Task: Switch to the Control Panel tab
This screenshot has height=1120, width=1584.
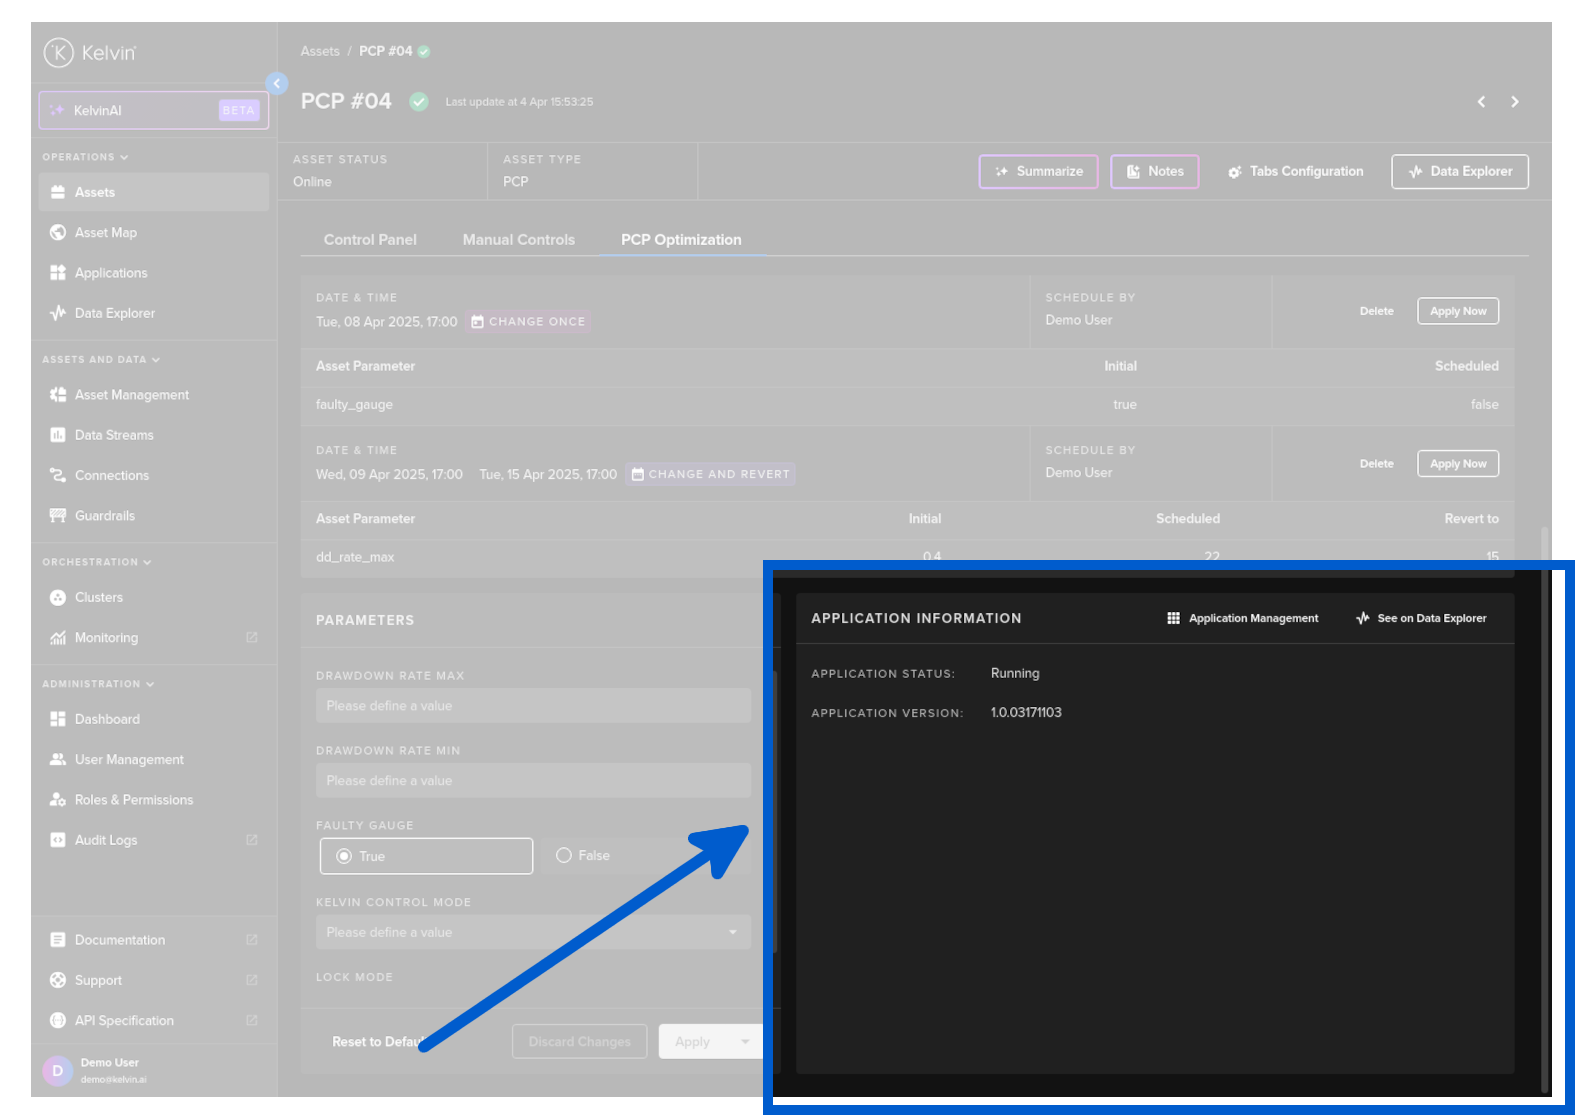Action: pos(370,240)
